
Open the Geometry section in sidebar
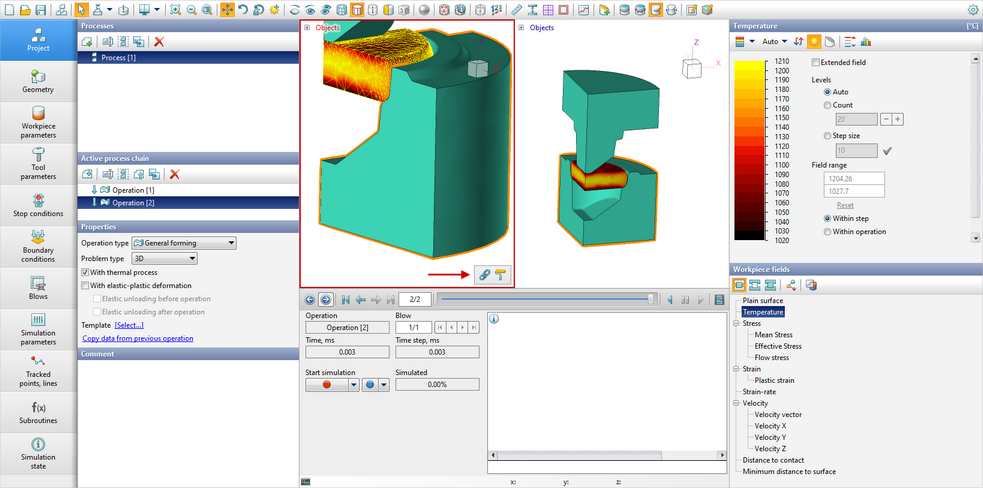38,81
